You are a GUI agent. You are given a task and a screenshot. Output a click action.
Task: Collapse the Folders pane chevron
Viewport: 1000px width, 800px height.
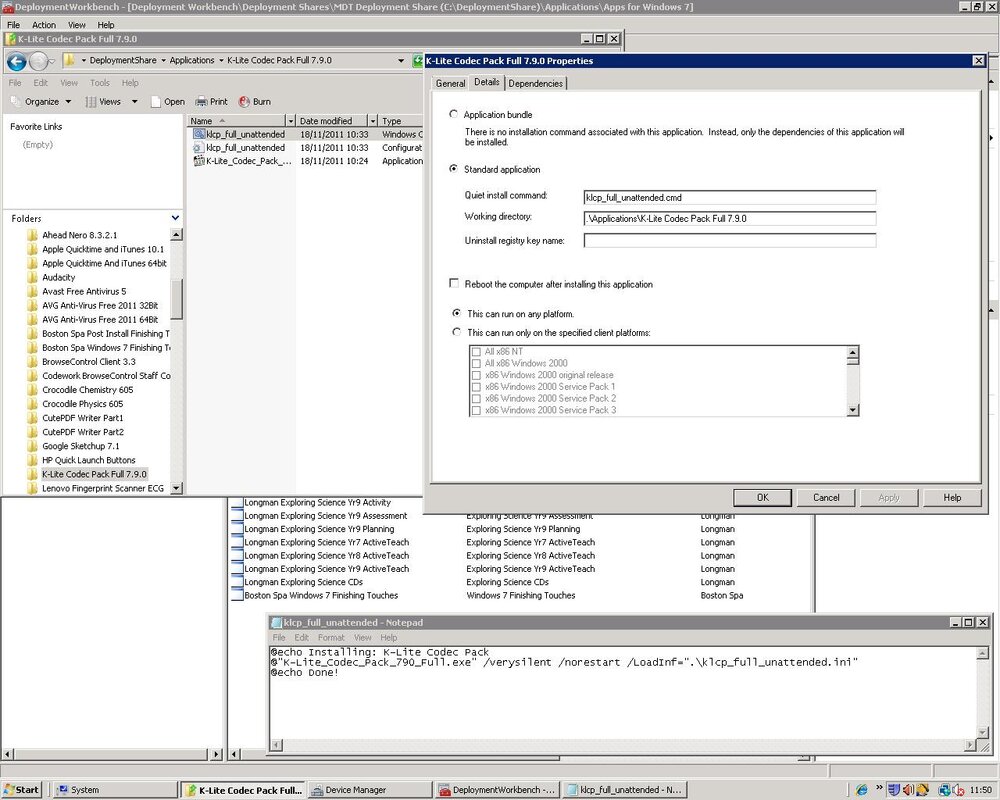pos(175,218)
